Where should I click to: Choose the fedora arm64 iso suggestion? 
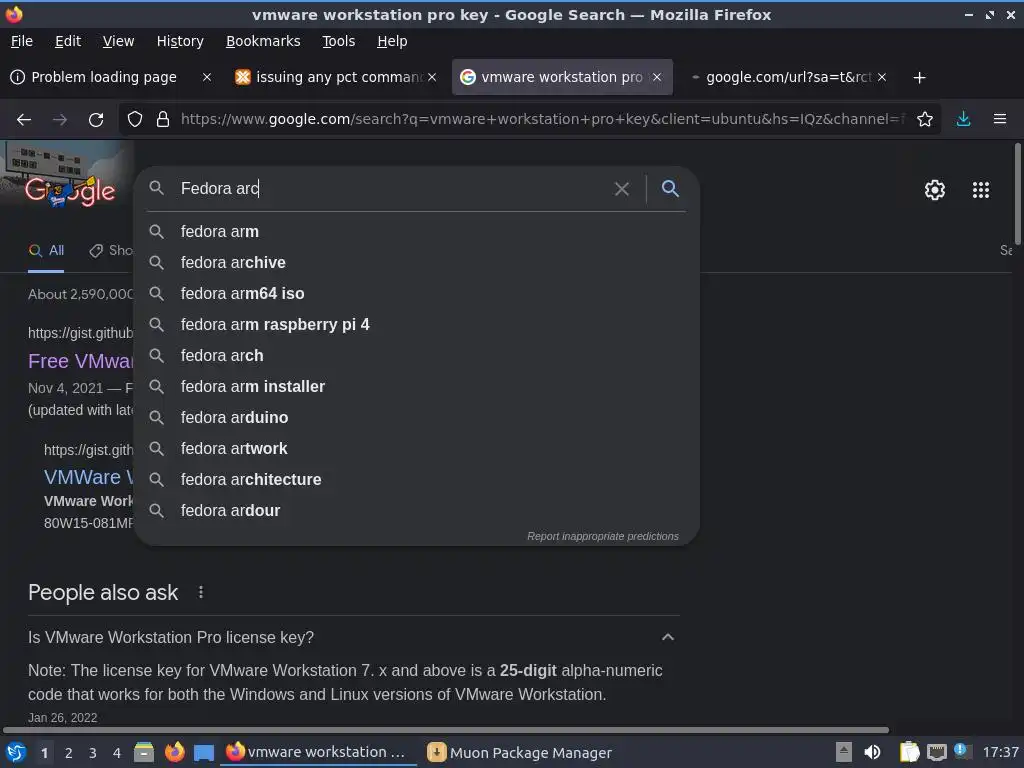(x=416, y=294)
